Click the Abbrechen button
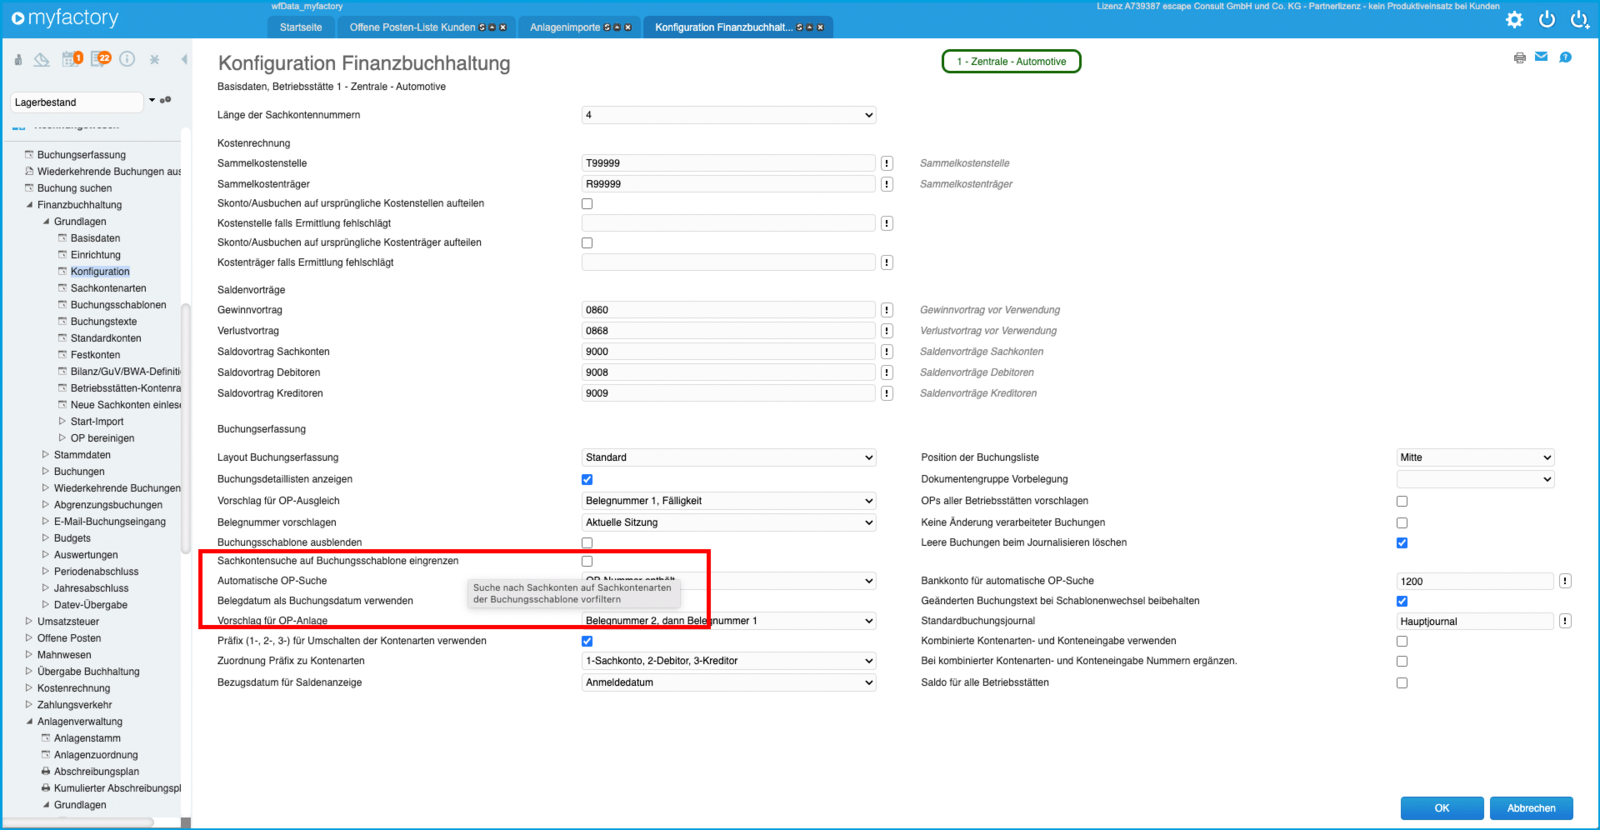The image size is (1600, 830). [1531, 808]
